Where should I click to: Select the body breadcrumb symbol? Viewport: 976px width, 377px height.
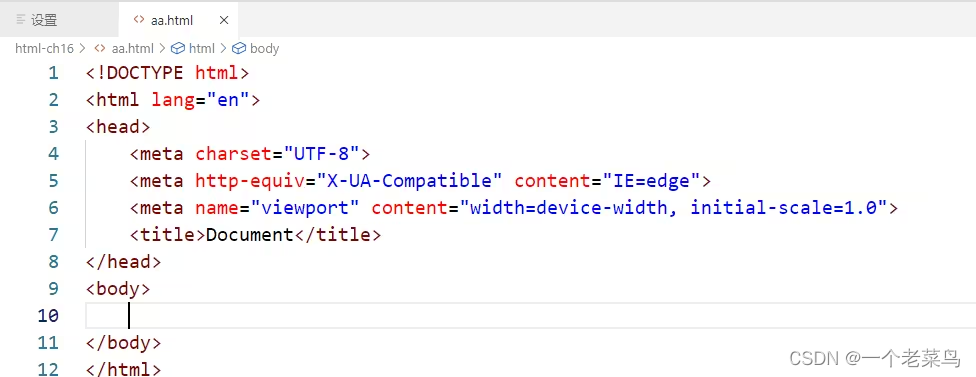tap(265, 49)
